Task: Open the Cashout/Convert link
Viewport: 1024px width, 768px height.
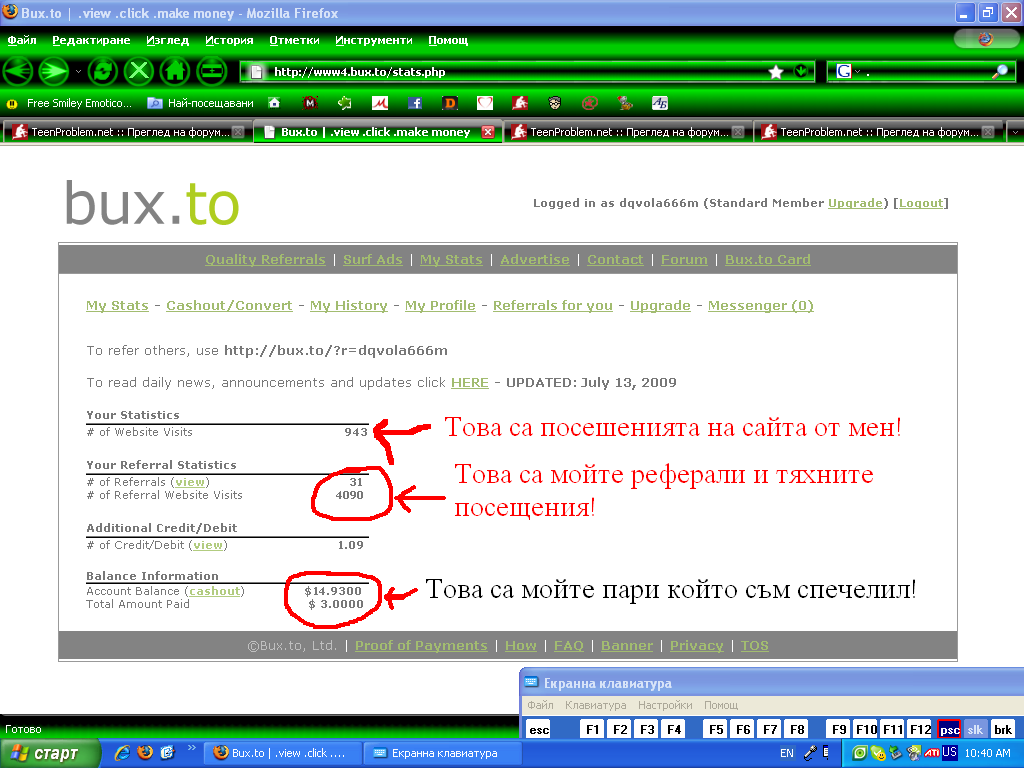Action: click(x=229, y=306)
